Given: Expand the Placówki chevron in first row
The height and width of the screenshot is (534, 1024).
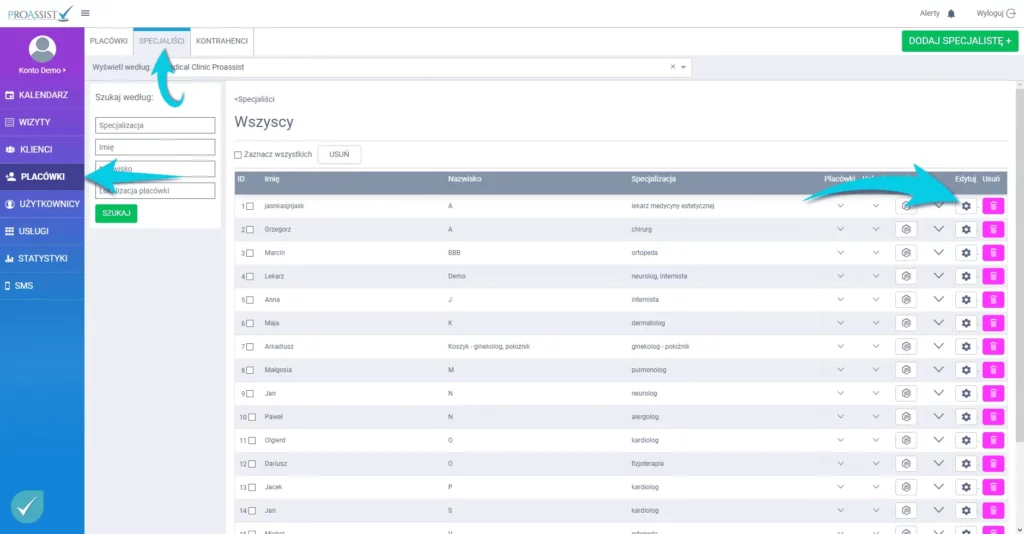Looking at the screenshot, I should pyautogui.click(x=840, y=206).
